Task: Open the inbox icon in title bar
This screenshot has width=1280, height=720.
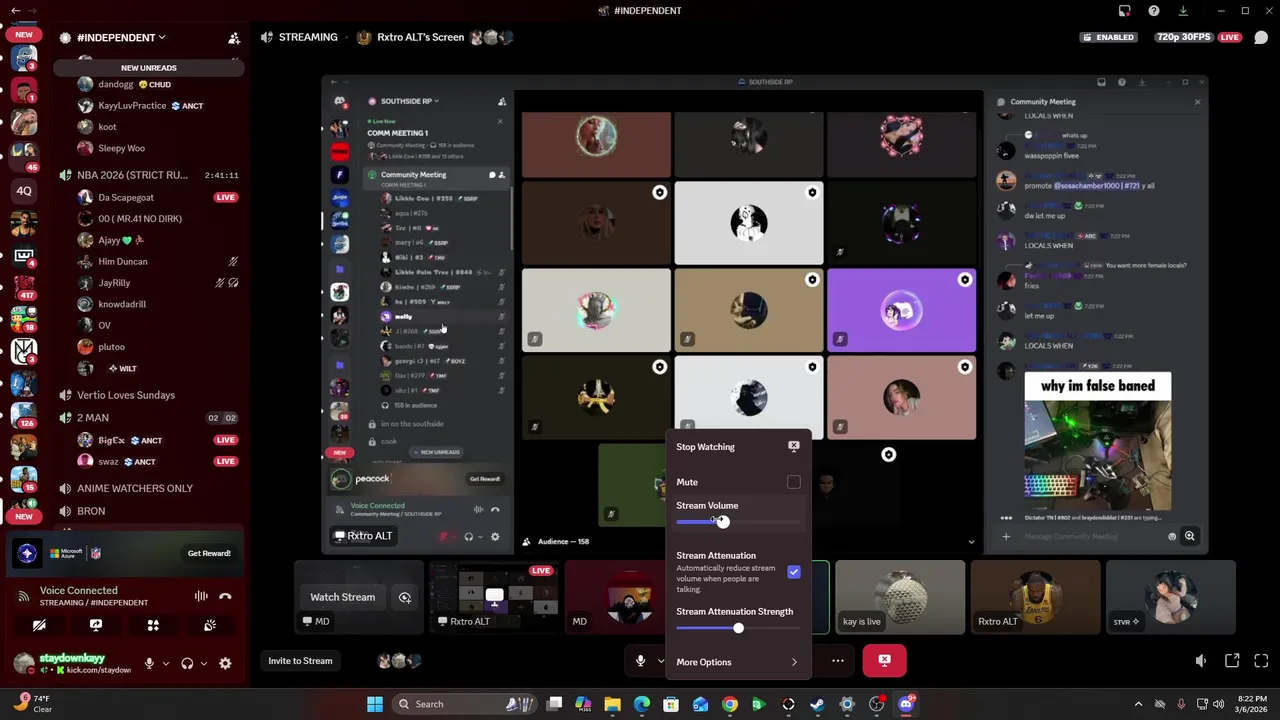Action: pyautogui.click(x=1125, y=11)
